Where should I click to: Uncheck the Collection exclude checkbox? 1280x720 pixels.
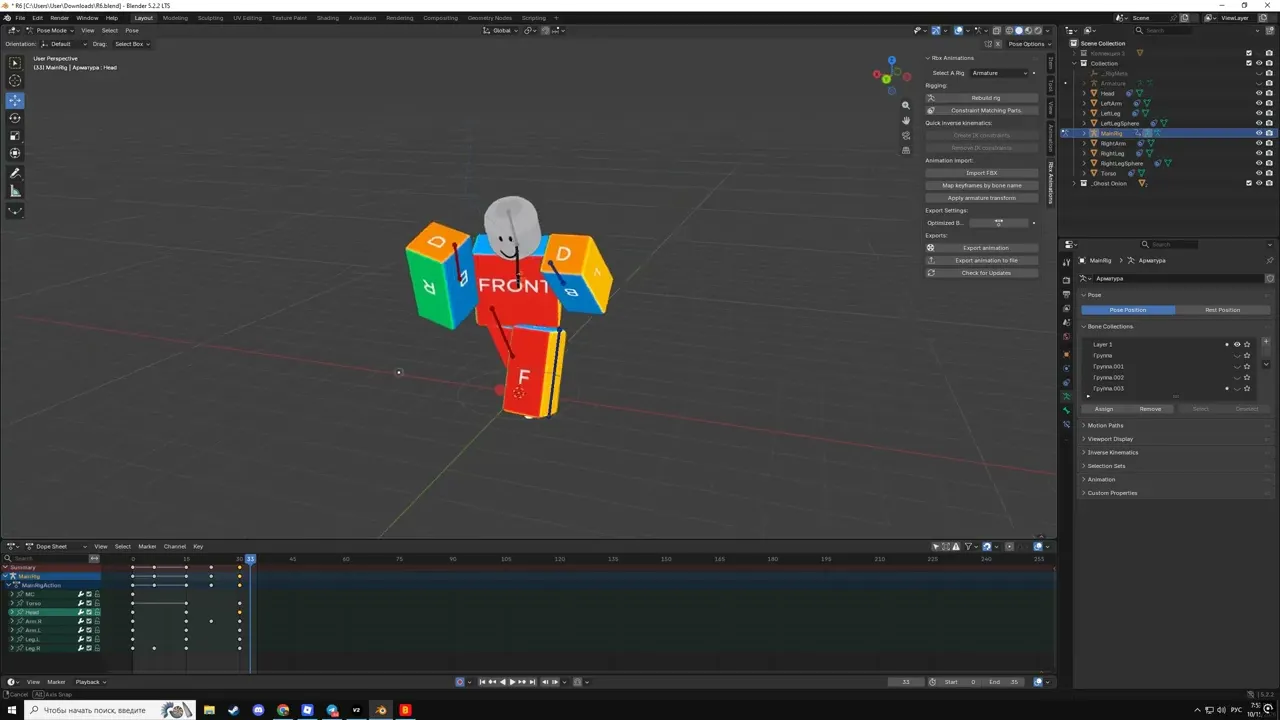[1248, 63]
